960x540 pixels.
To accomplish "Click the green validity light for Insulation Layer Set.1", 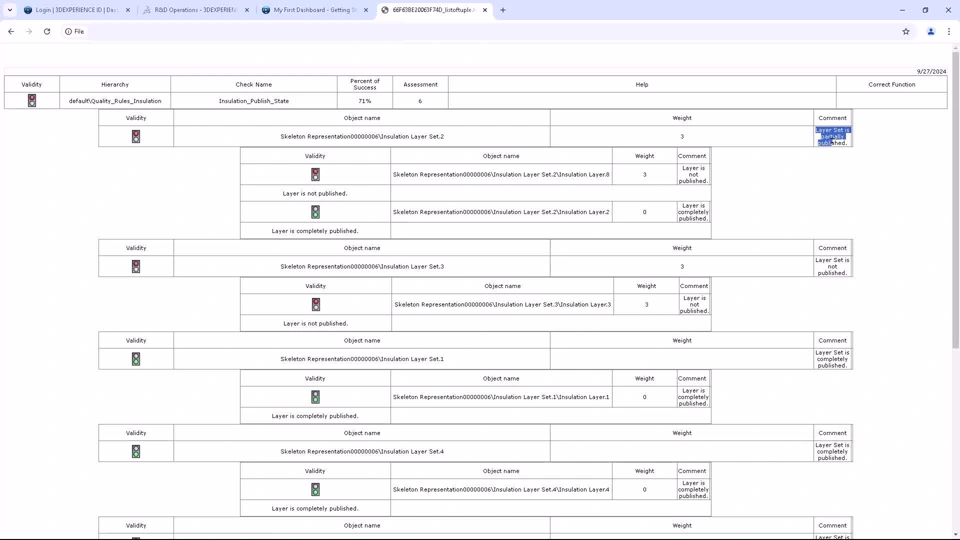I will click(136, 359).
